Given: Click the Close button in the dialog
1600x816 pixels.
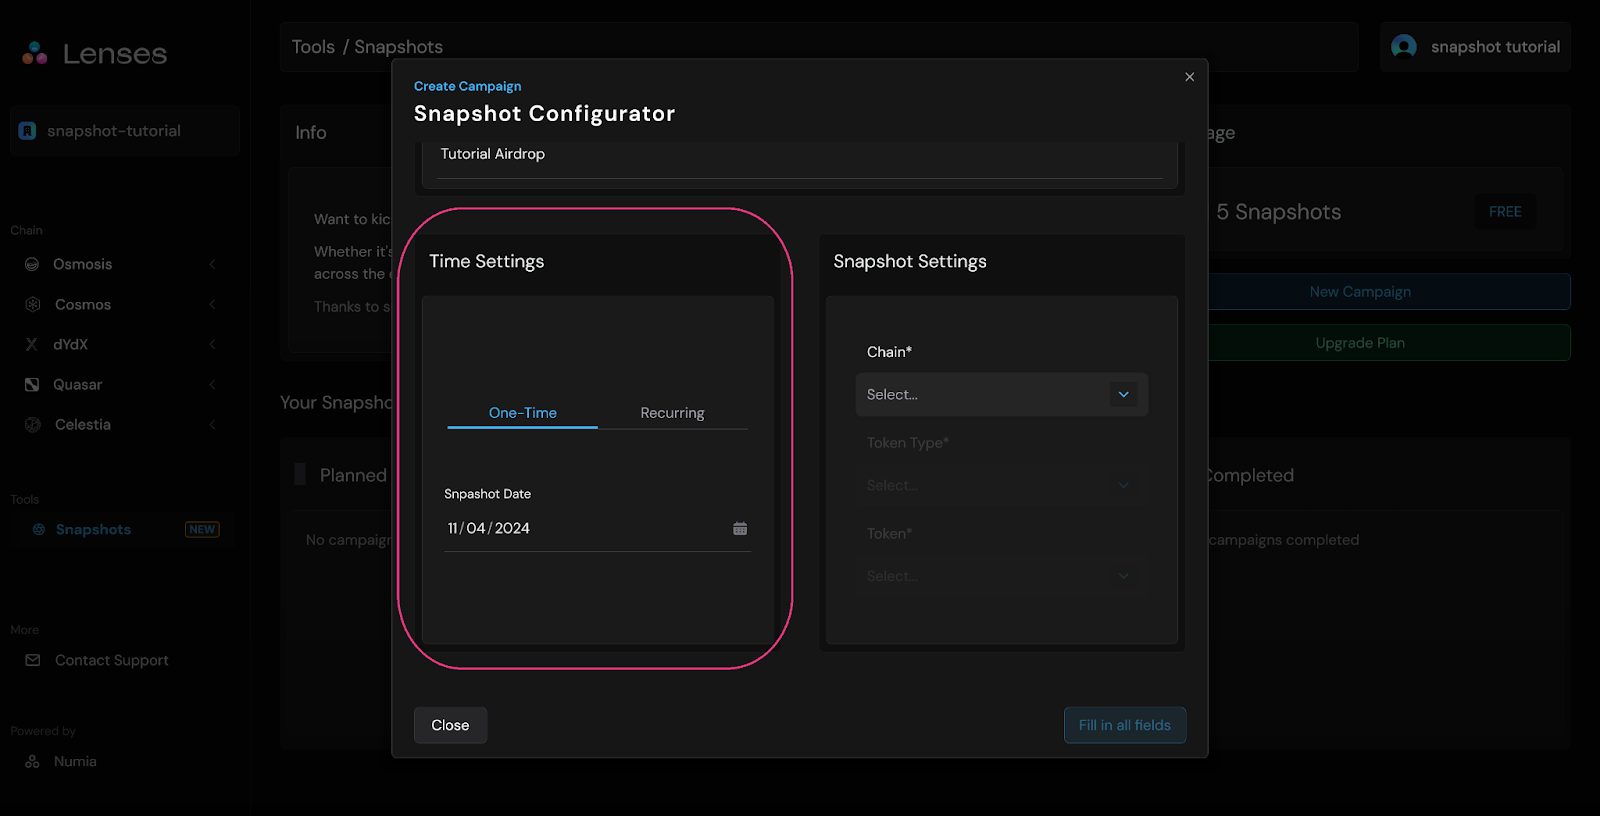Looking at the screenshot, I should [x=450, y=725].
